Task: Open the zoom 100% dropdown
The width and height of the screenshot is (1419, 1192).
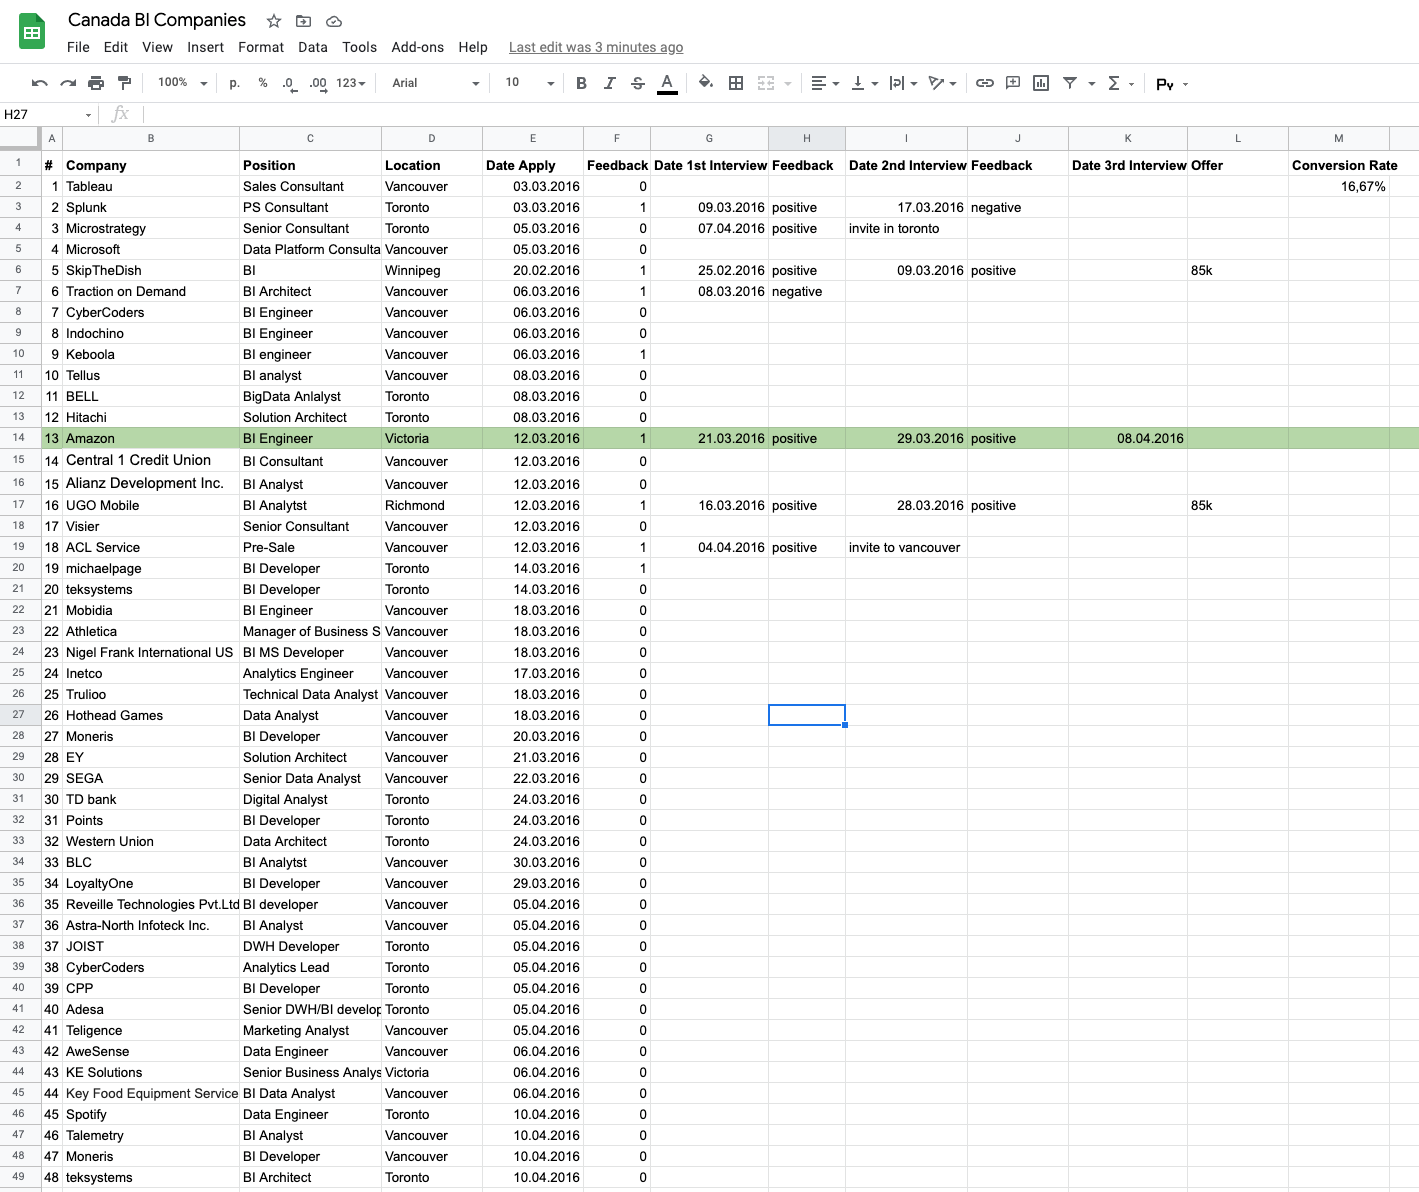Action: (182, 83)
